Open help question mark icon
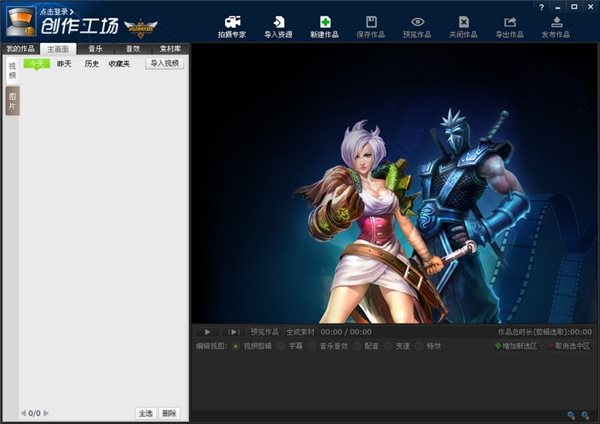Viewport: 600px width, 424px height. pos(541,7)
